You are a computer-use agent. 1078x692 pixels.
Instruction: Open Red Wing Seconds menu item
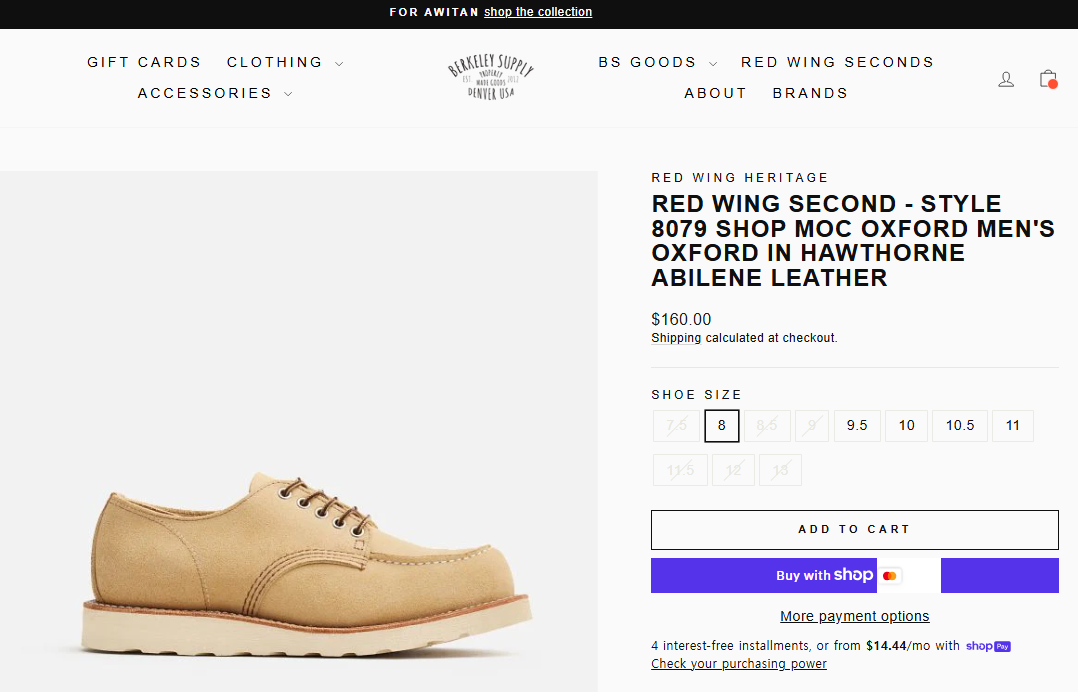[837, 62]
